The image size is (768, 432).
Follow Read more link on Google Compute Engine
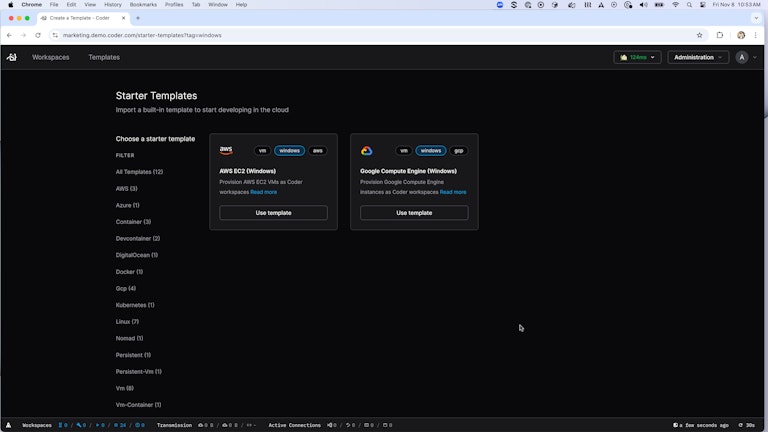tap(453, 192)
